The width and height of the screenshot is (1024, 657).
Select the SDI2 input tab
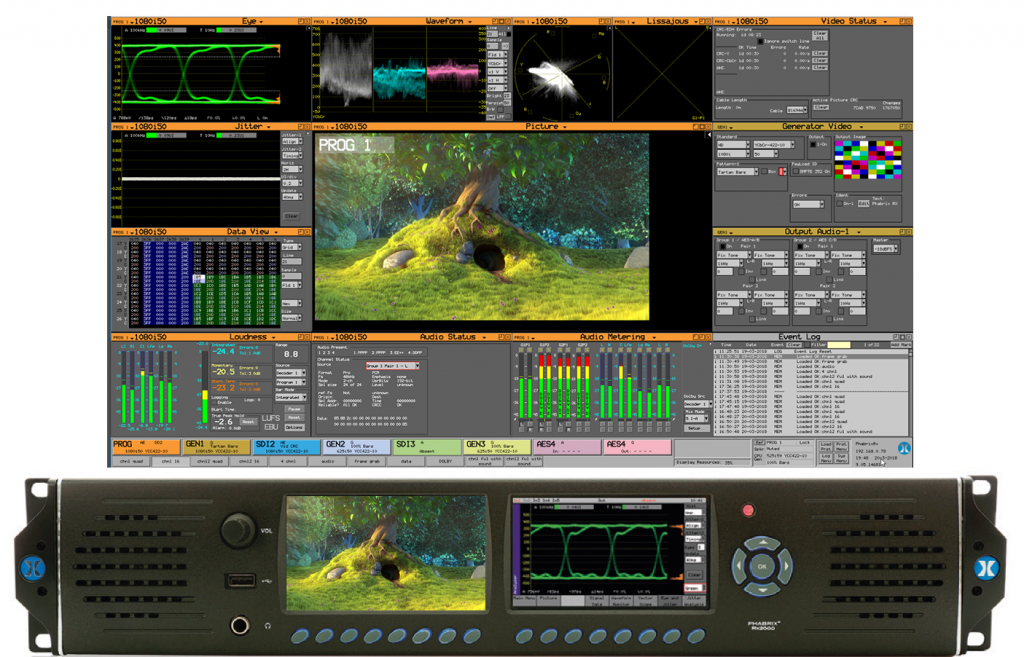[x=286, y=446]
